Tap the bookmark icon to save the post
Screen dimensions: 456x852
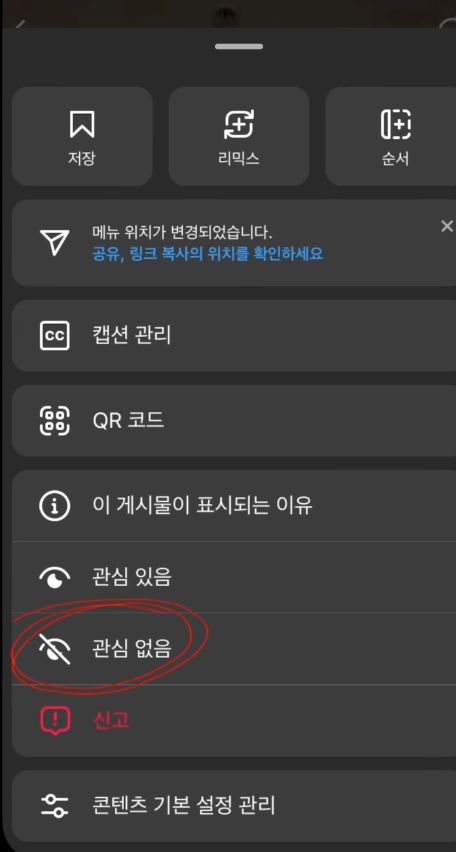(82, 124)
